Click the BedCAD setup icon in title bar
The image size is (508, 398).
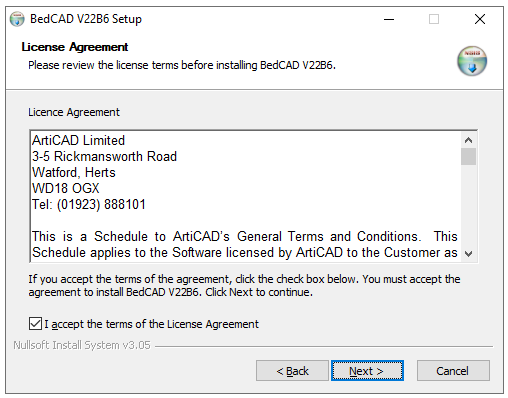[x=17, y=19]
